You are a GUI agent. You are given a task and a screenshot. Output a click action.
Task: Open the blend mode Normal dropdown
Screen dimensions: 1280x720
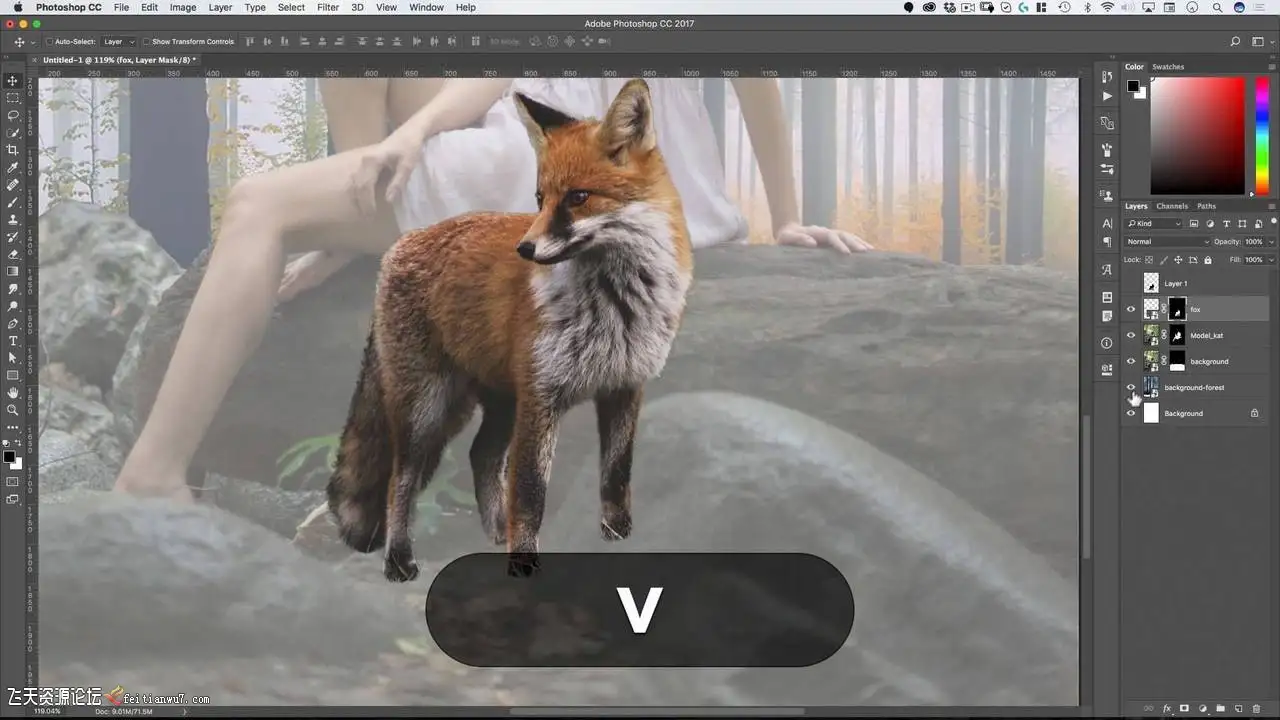(x=1167, y=242)
